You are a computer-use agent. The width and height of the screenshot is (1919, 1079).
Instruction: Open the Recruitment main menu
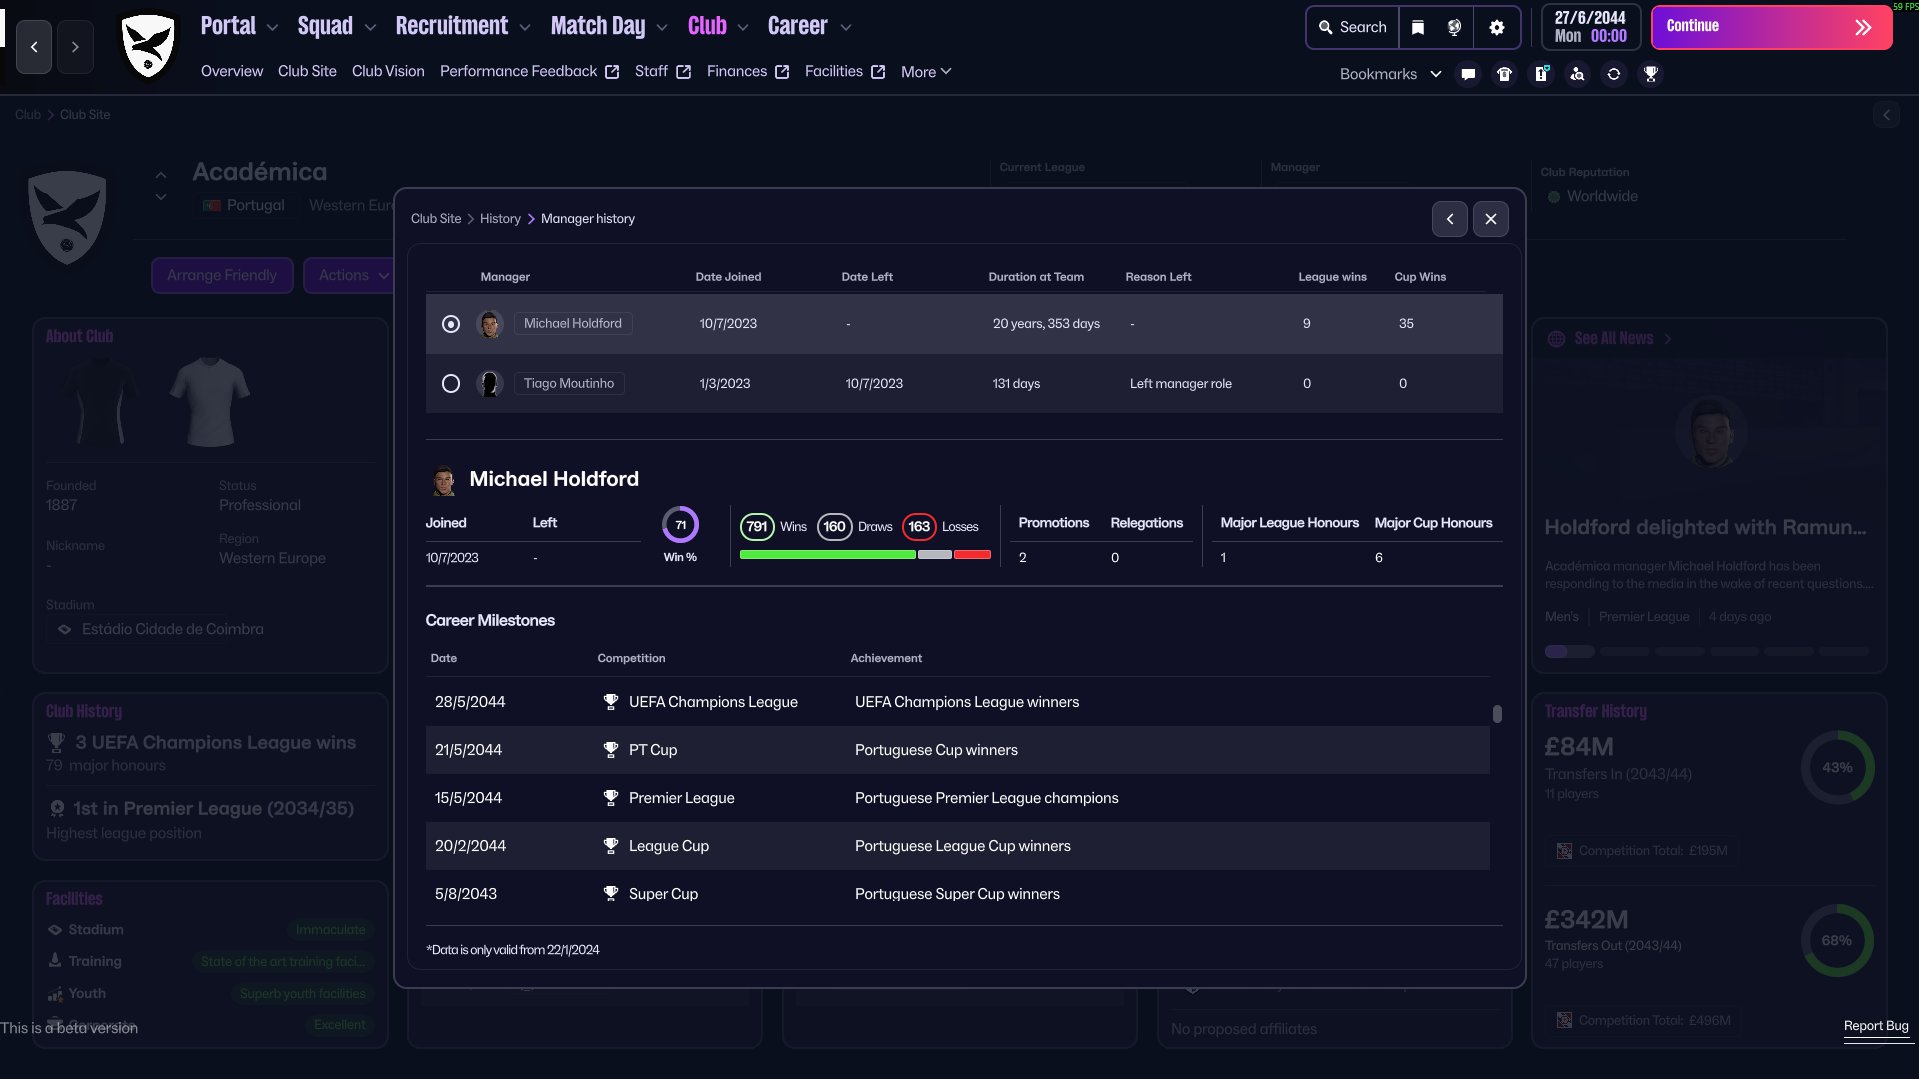452,26
